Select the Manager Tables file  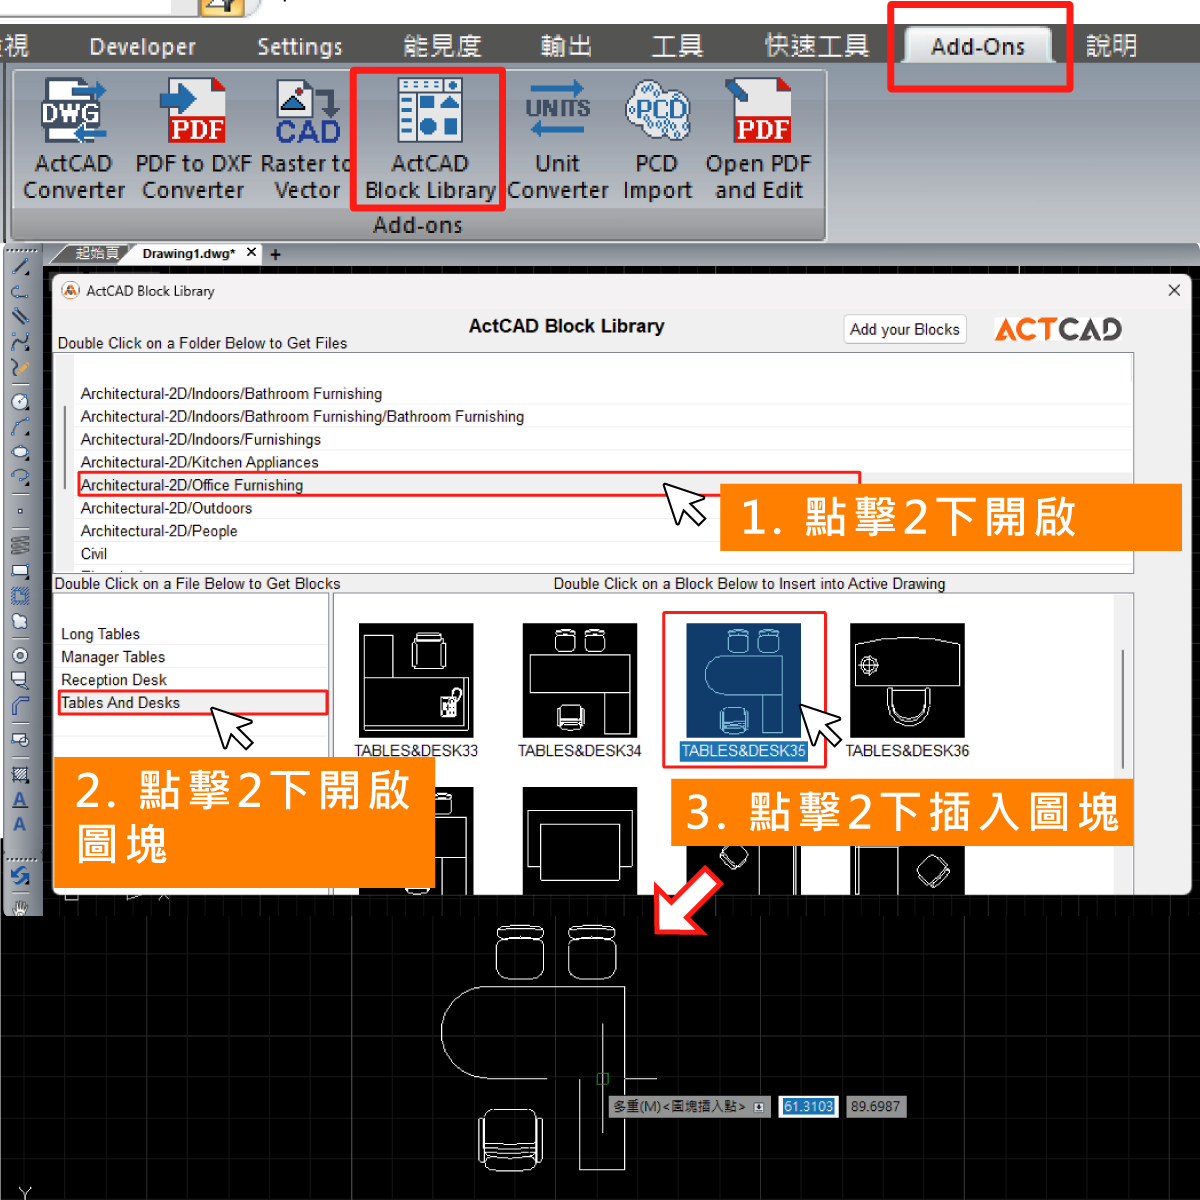click(193, 657)
